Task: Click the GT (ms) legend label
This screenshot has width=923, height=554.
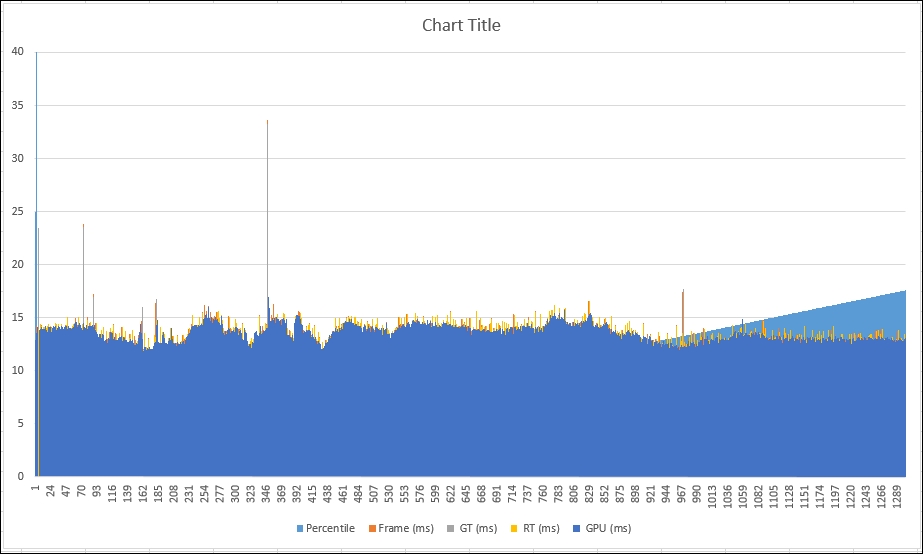Action: point(477,529)
